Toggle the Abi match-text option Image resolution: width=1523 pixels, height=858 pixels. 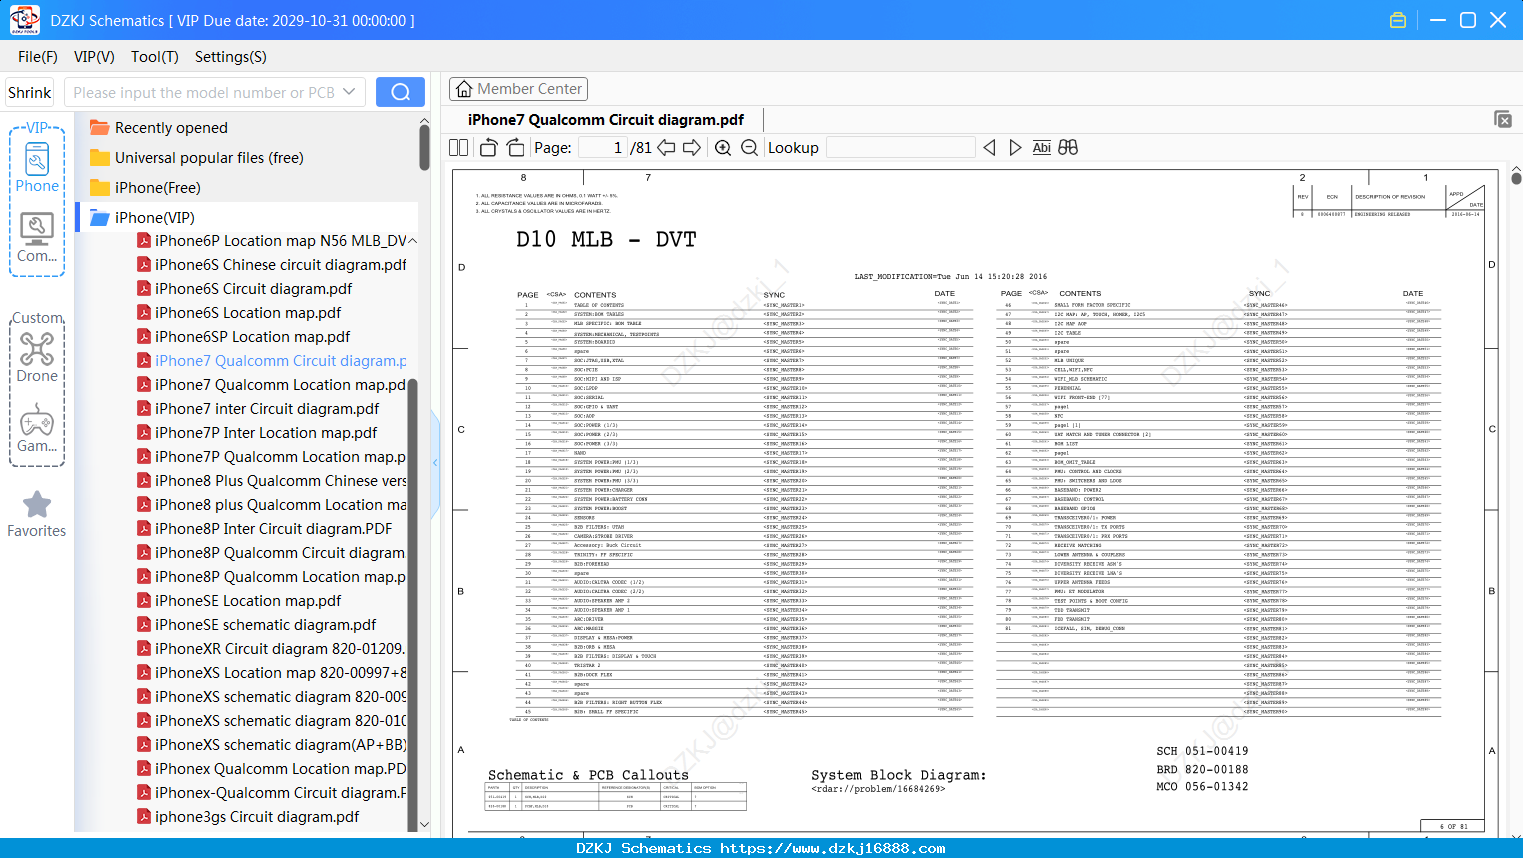pos(1041,148)
